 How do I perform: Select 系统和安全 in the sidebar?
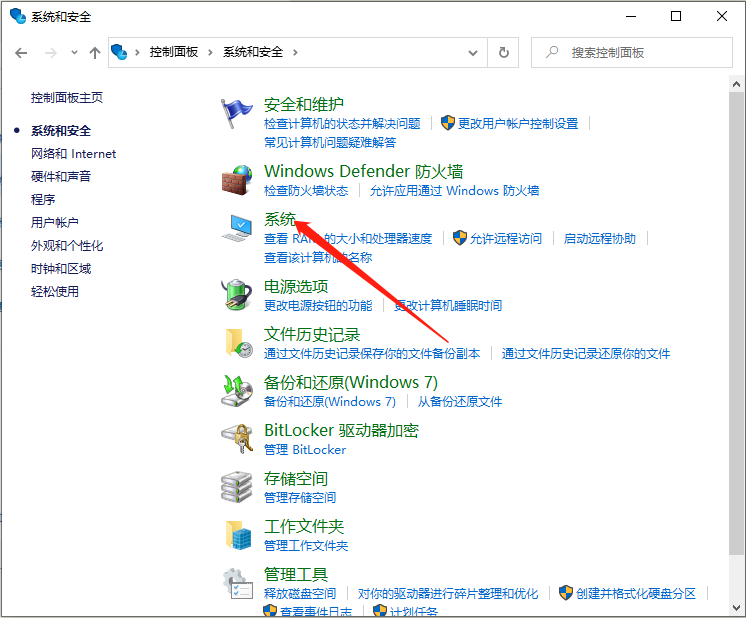(x=61, y=131)
